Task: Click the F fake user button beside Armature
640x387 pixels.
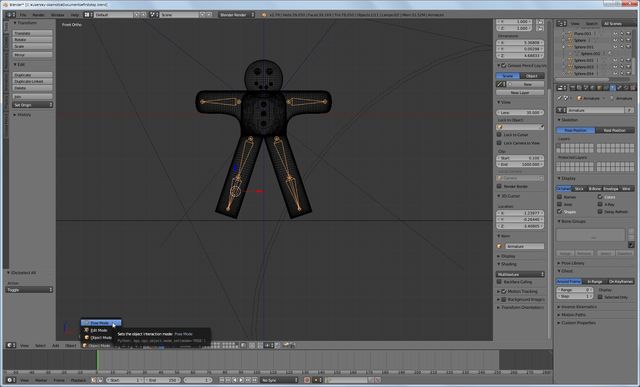Action: coord(629,110)
